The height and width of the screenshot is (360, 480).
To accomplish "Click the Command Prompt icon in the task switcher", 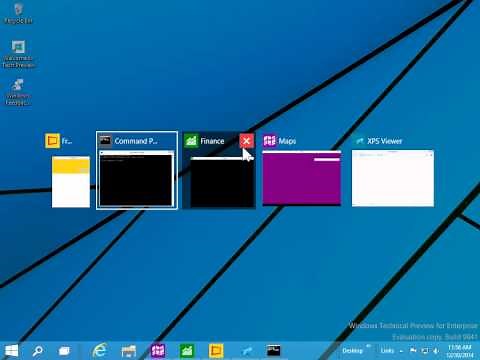I will pyautogui.click(x=105, y=141).
